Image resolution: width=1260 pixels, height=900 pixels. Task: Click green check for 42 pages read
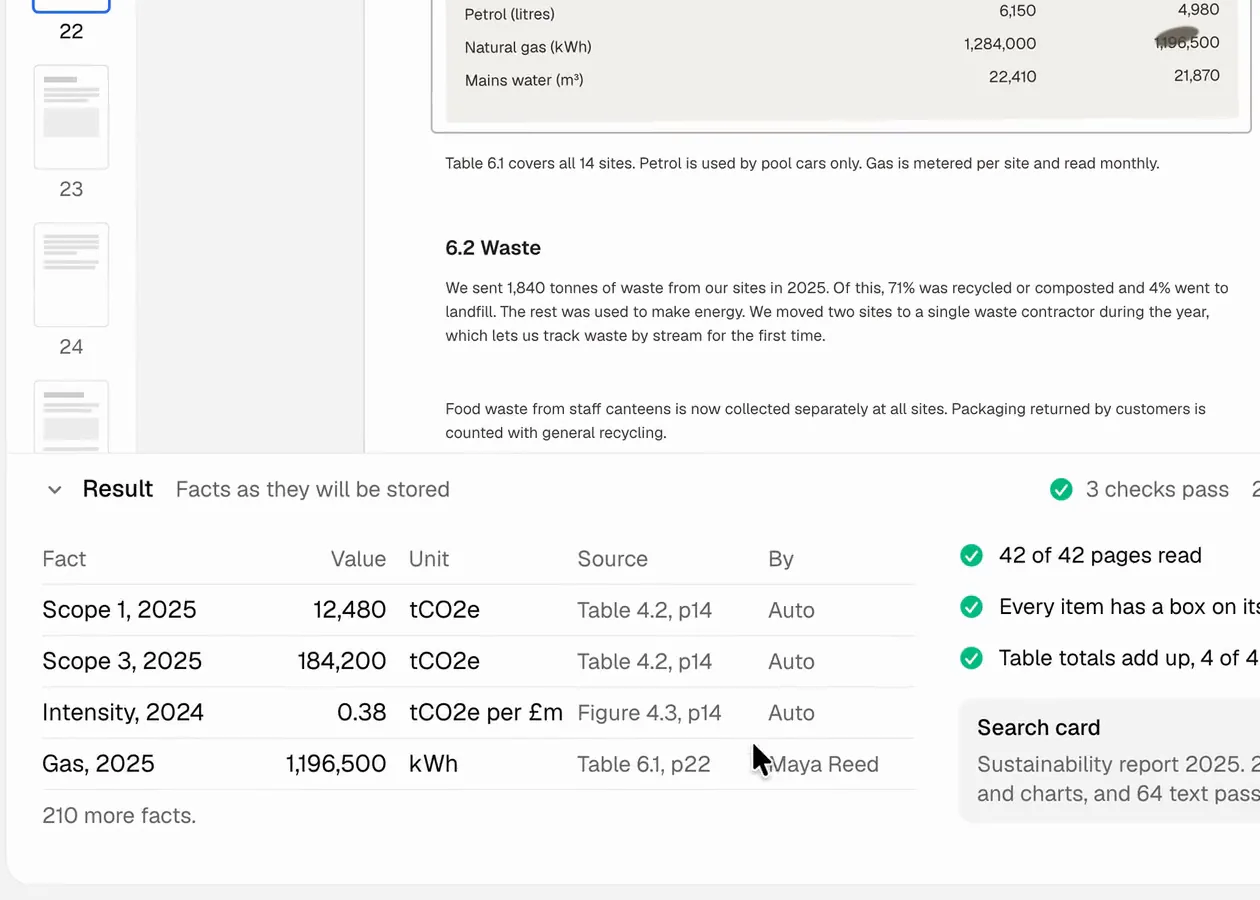coord(971,556)
